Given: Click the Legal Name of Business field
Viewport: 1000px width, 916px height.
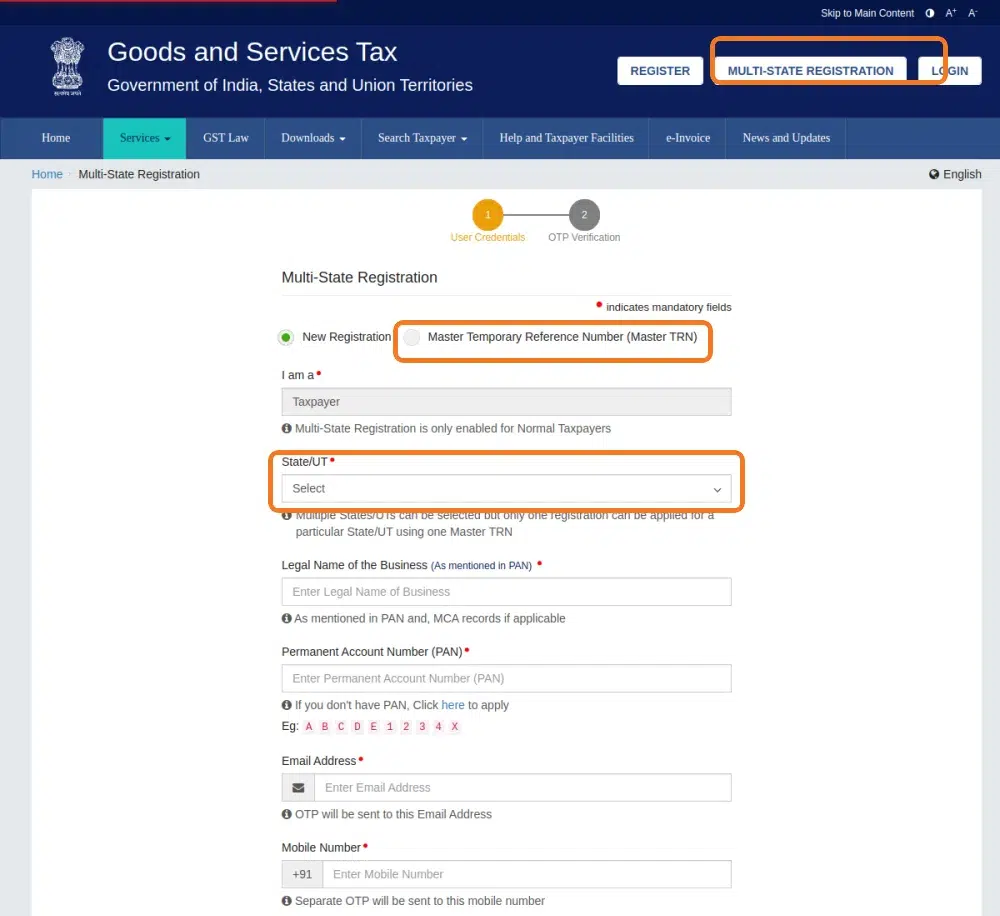Looking at the screenshot, I should pos(506,592).
